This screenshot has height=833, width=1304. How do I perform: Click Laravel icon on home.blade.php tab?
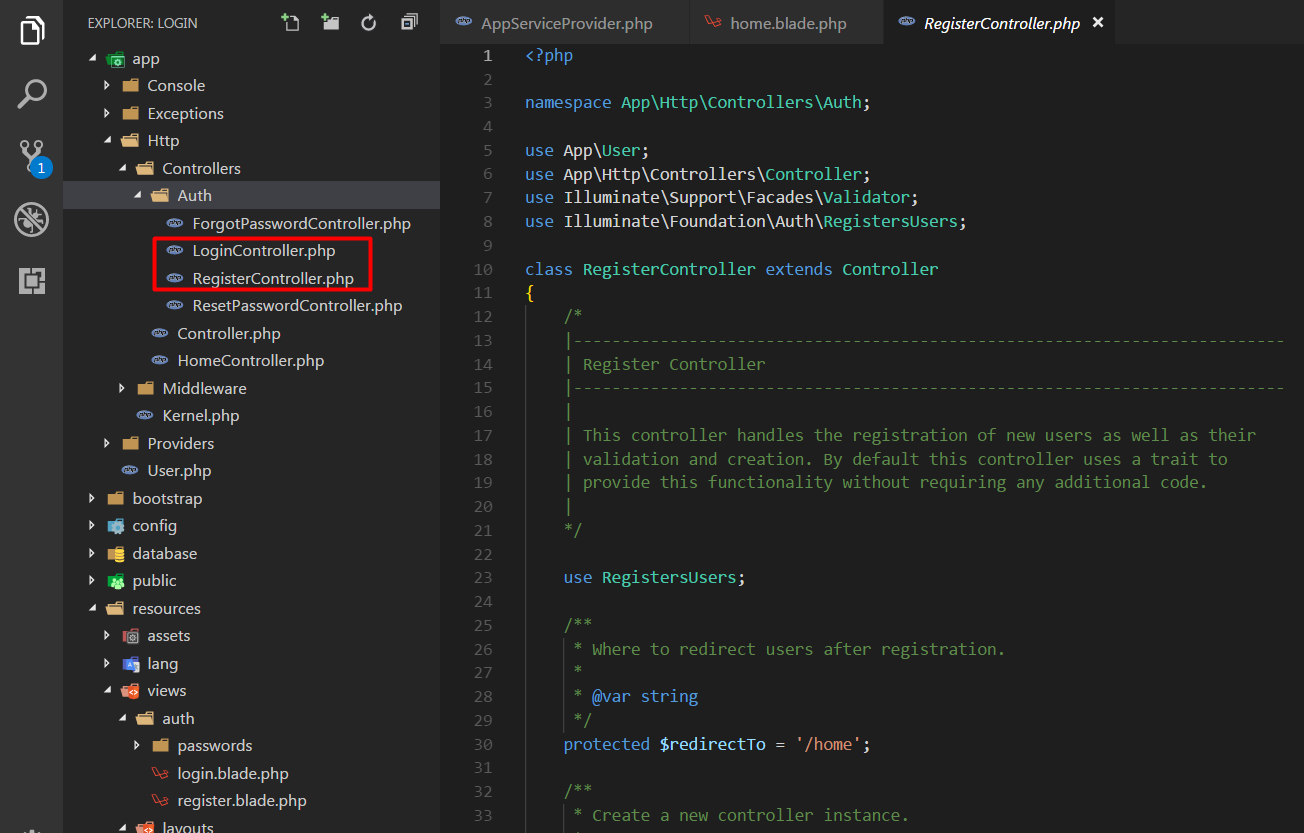[x=713, y=22]
